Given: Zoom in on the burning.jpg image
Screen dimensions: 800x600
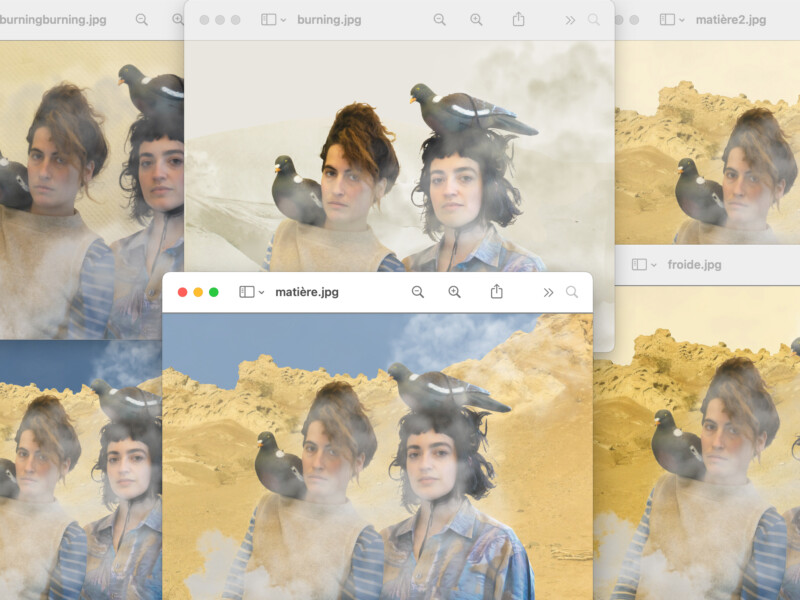Looking at the screenshot, I should click(x=476, y=20).
